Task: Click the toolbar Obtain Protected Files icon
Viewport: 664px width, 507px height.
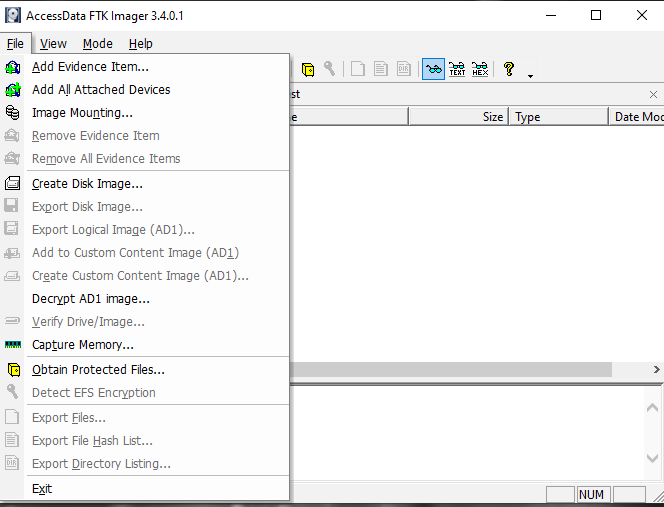Action: [308, 69]
